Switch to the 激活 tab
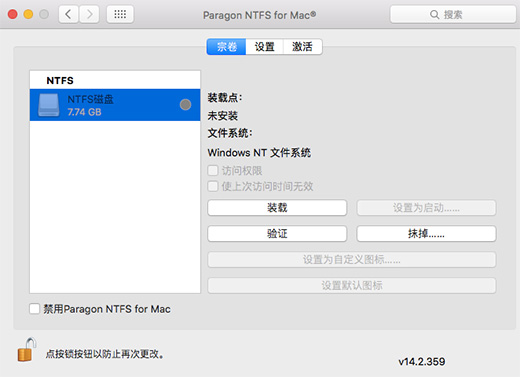 coord(302,47)
